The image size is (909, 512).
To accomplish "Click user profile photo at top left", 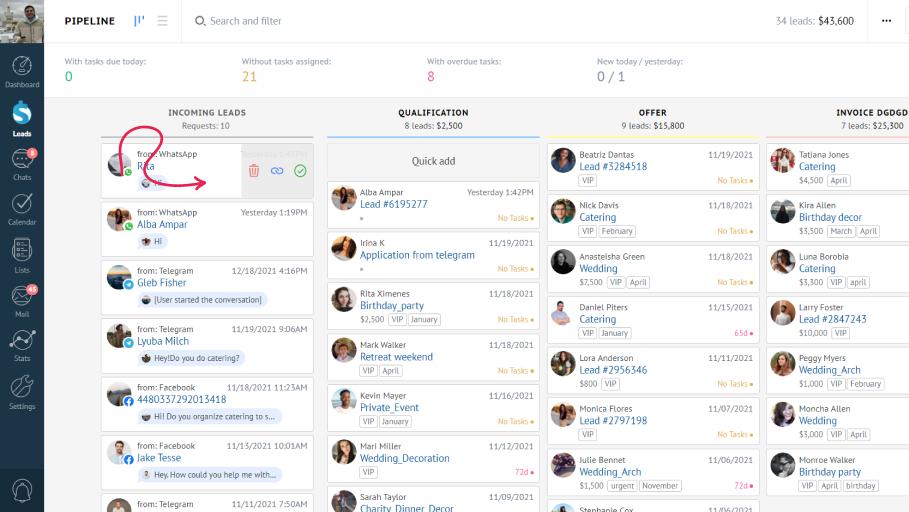I will 21,21.
